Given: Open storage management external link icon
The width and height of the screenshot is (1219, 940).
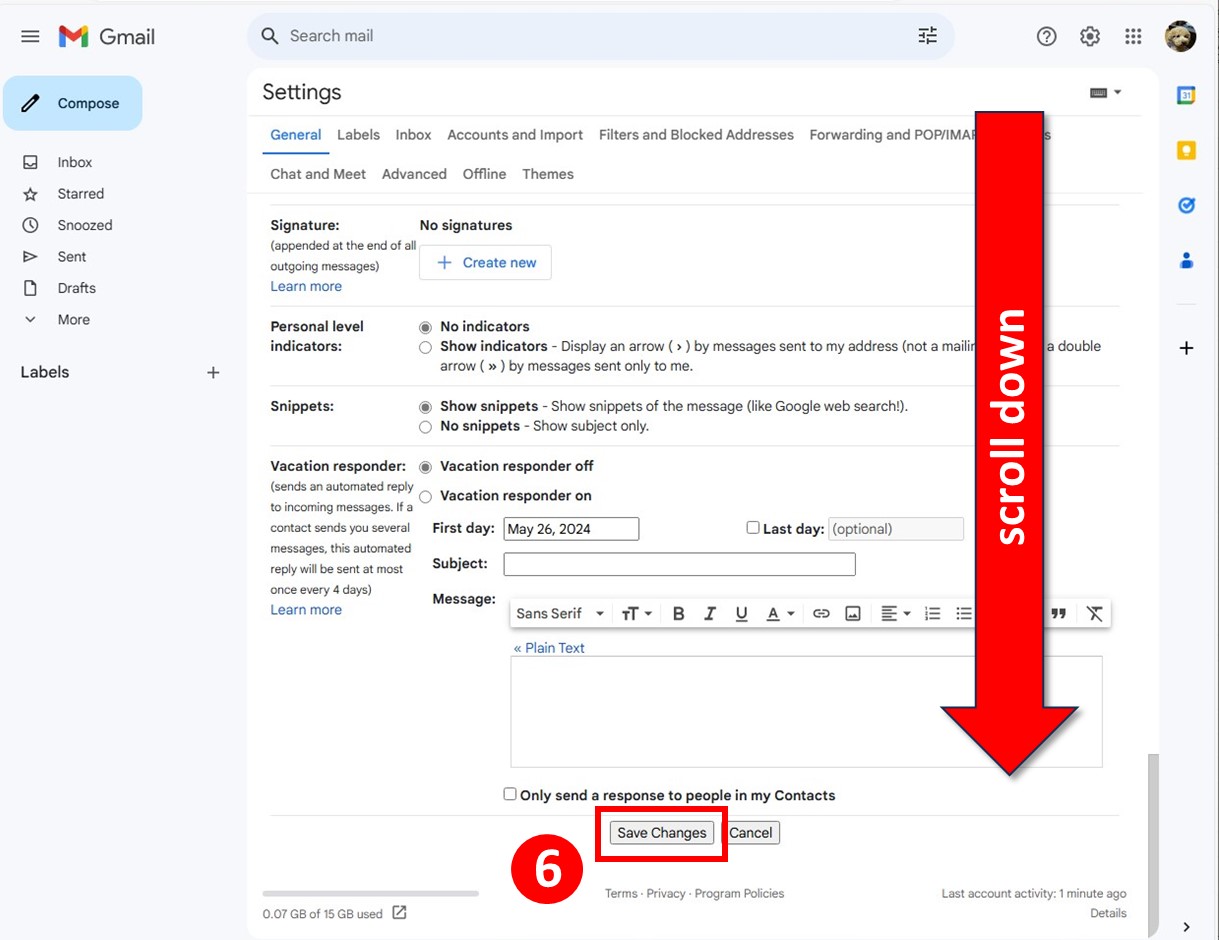Looking at the screenshot, I should pyautogui.click(x=399, y=912).
